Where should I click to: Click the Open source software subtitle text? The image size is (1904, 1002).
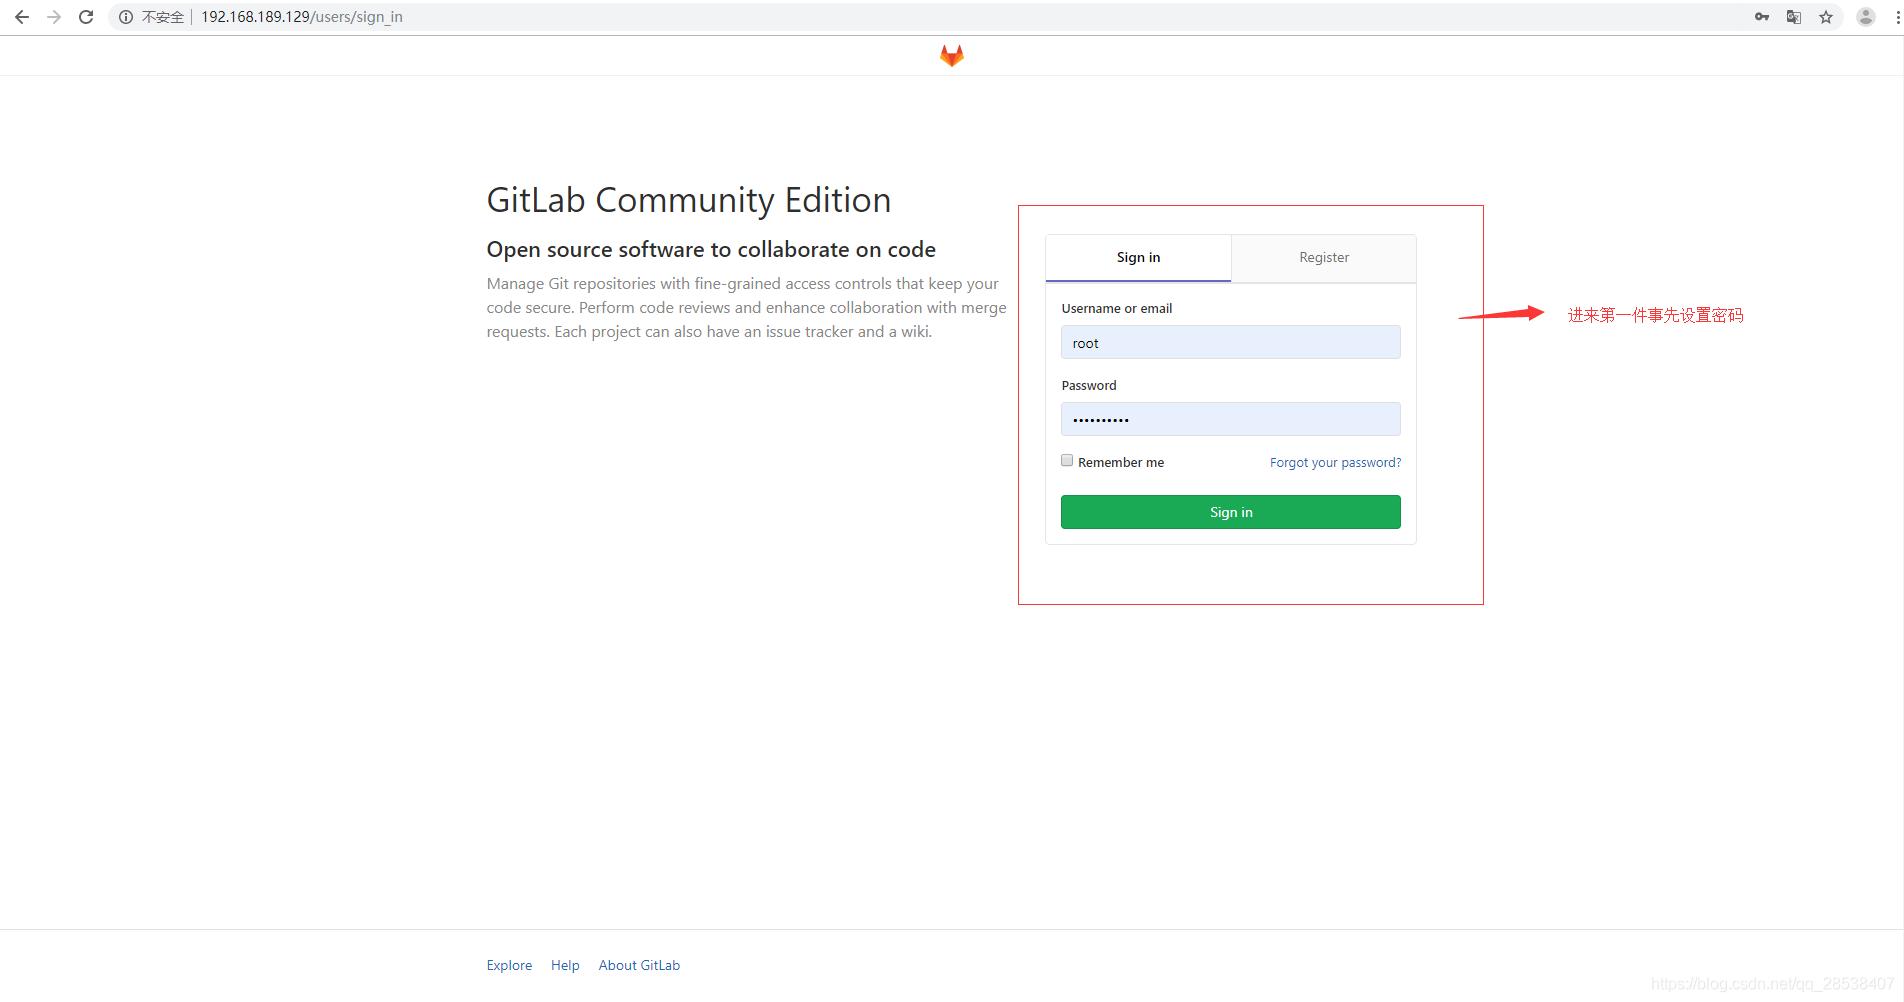point(711,250)
